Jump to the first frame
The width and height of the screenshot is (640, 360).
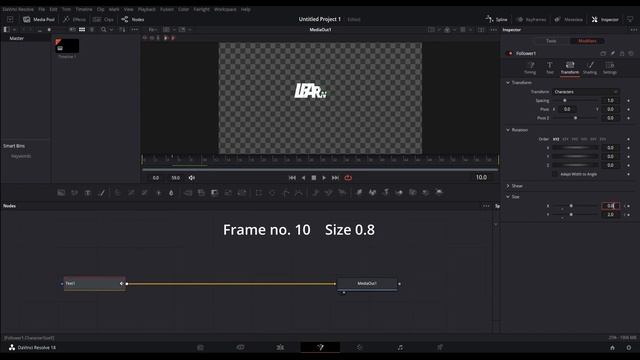[x=292, y=178]
